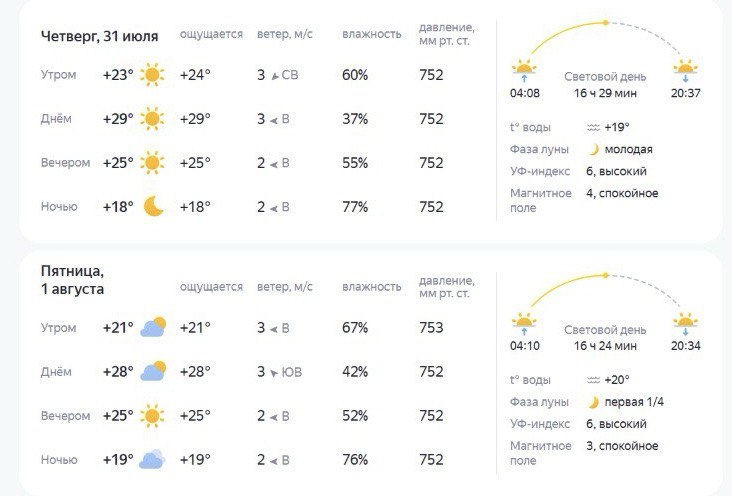732x496 pixels.
Task: Click the sunset icon above 20:37
Action: tap(685, 69)
